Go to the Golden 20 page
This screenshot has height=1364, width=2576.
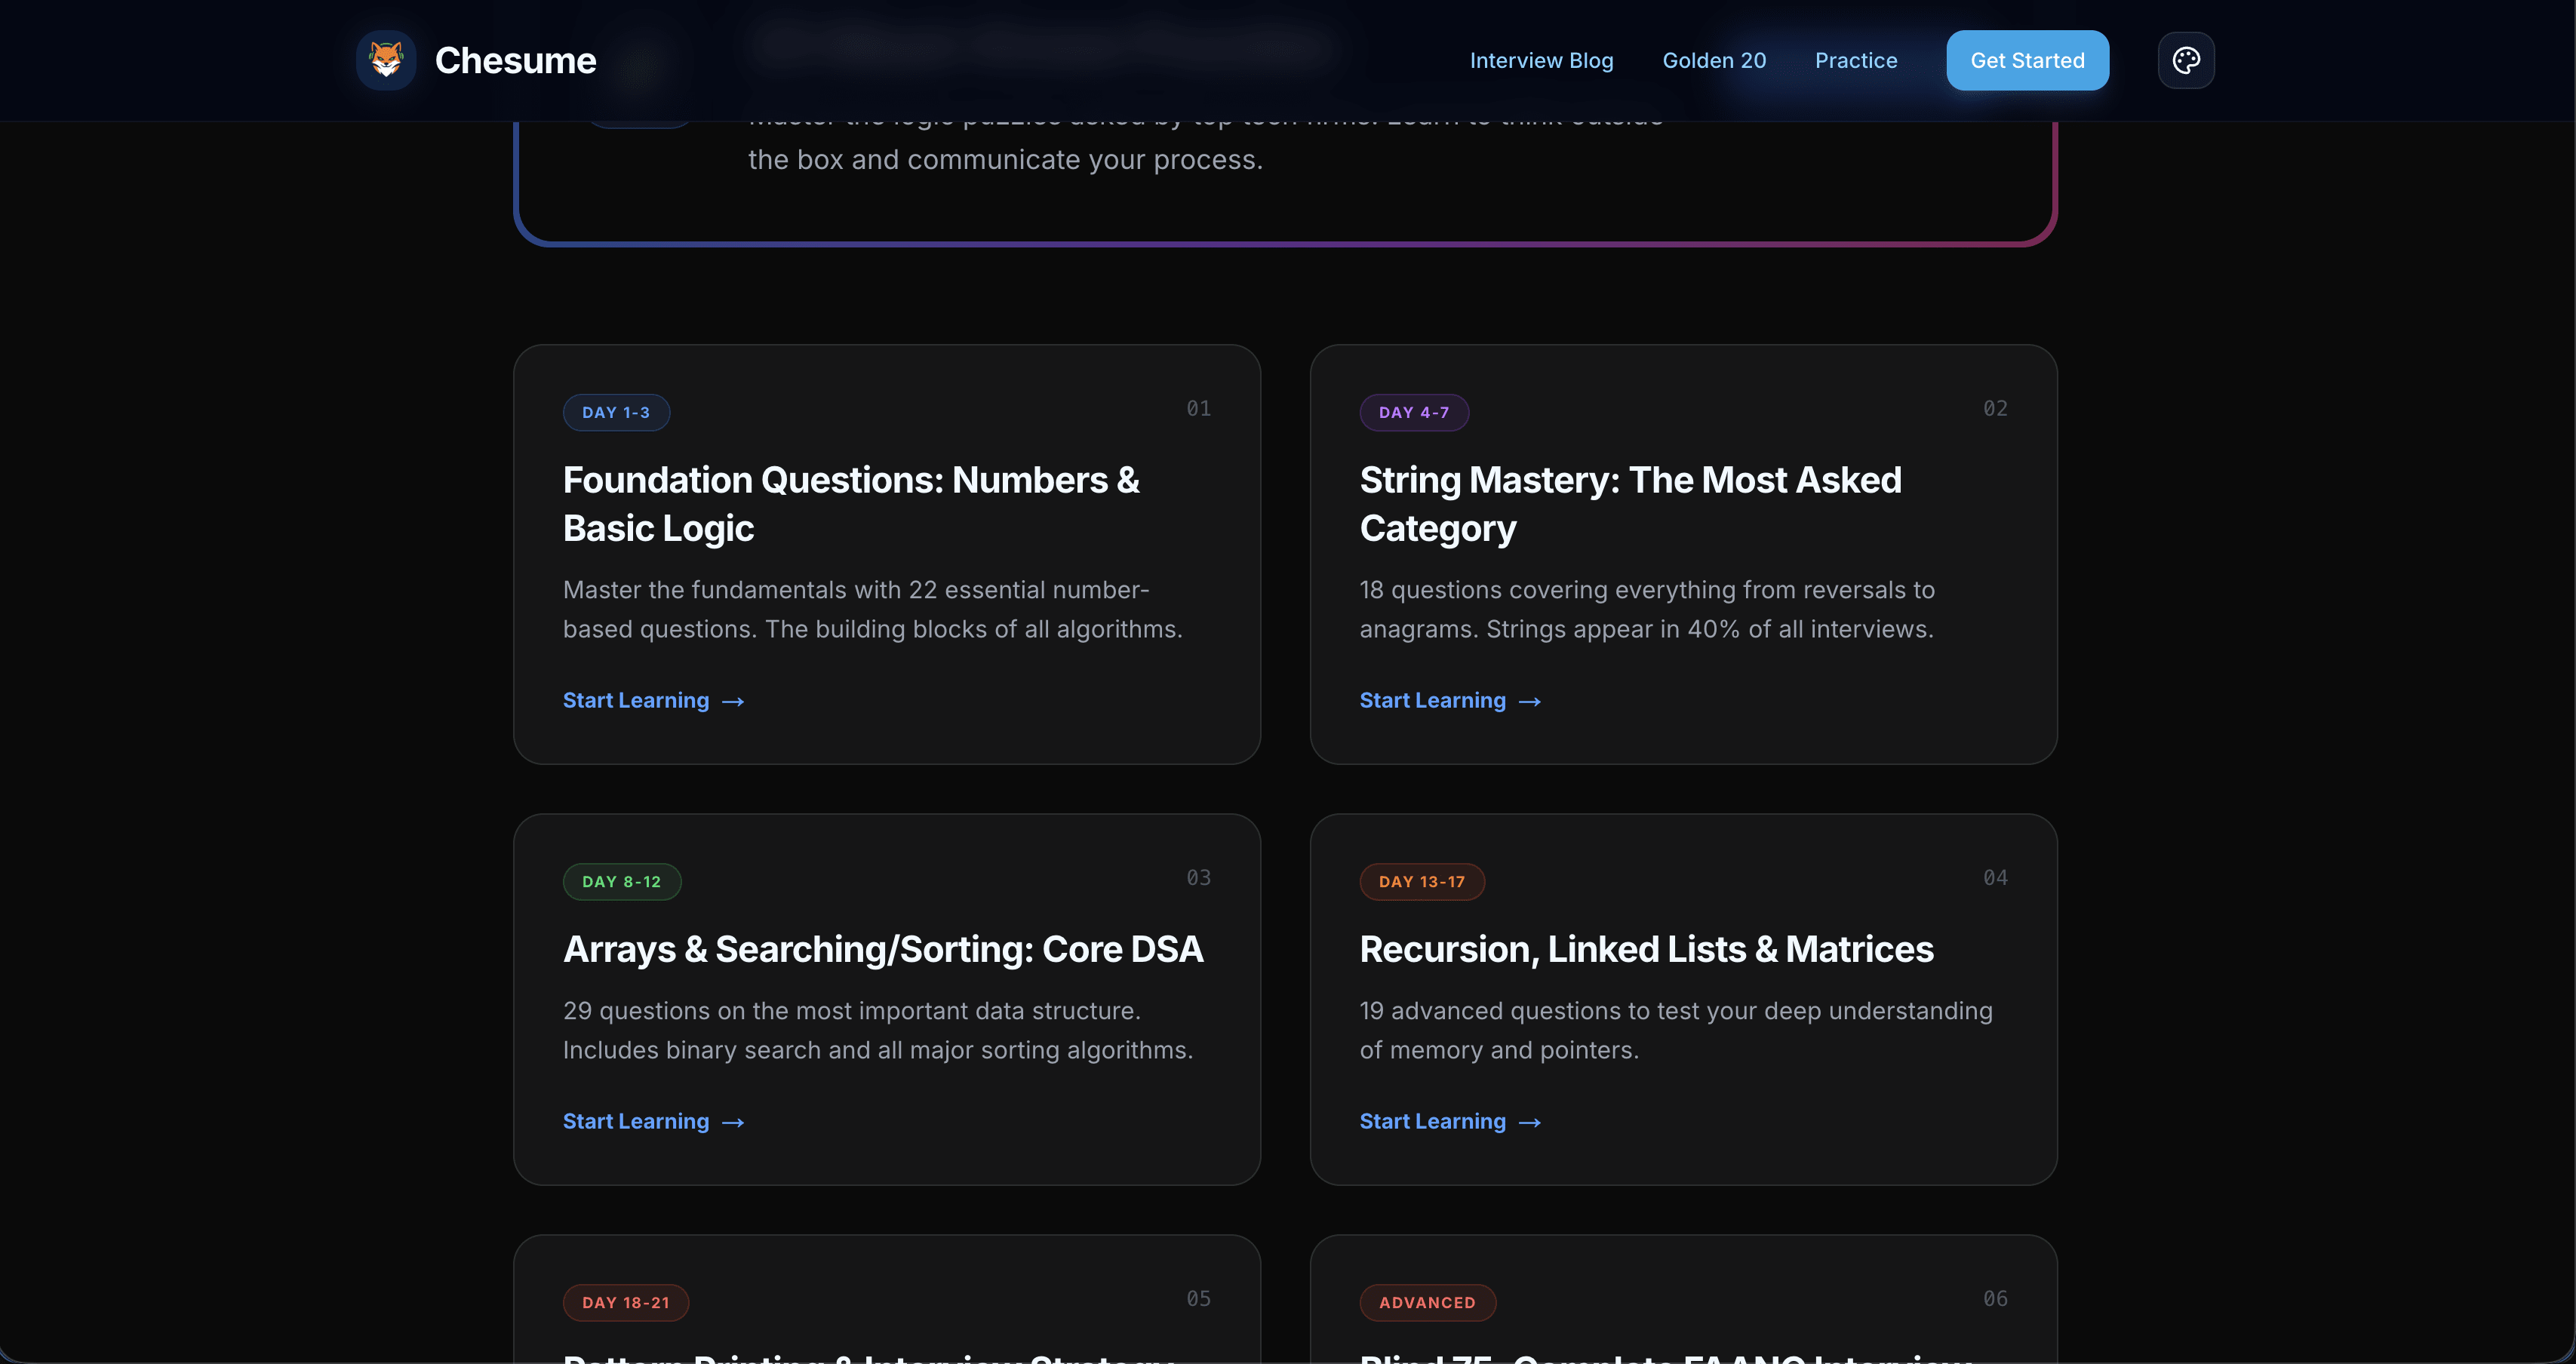coord(1714,60)
